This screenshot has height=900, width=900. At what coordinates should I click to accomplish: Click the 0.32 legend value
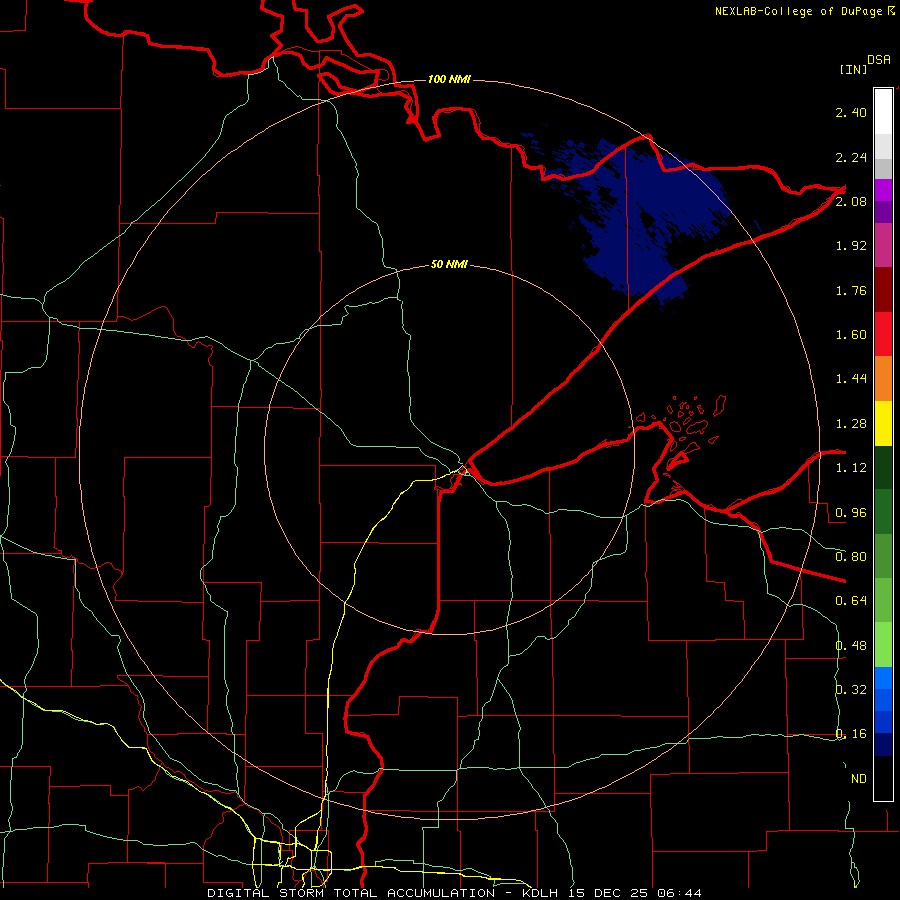coord(851,690)
